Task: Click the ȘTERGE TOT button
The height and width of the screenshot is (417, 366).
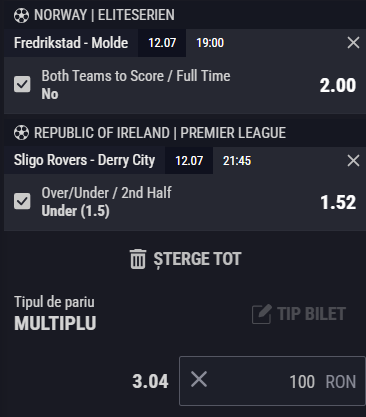Action: point(185,259)
